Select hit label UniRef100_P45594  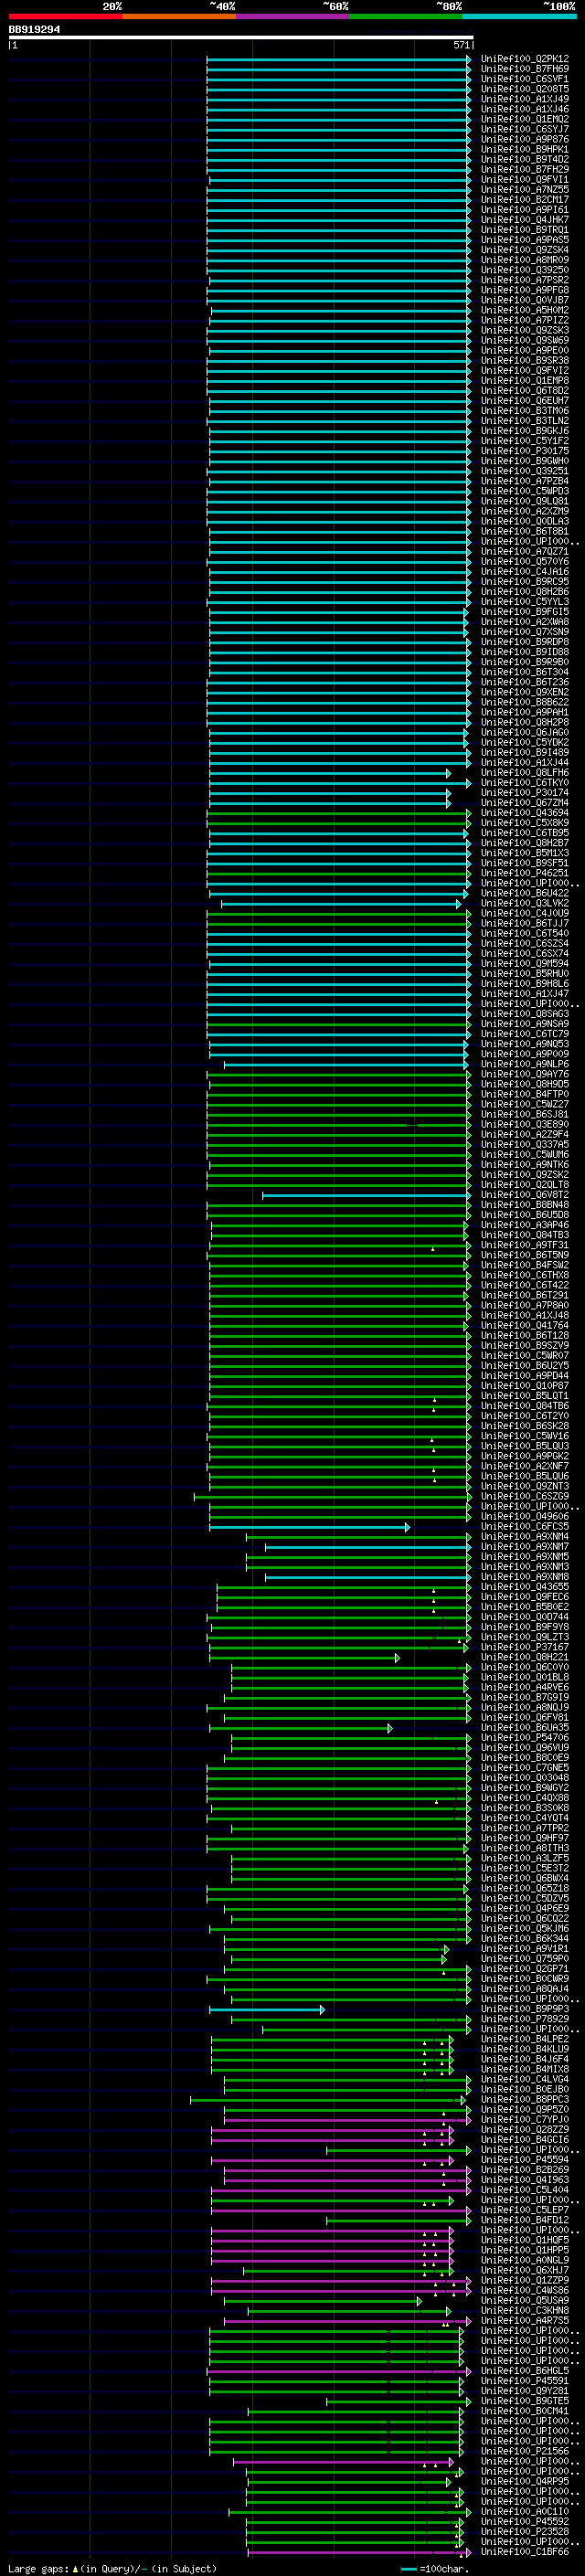(525, 2160)
